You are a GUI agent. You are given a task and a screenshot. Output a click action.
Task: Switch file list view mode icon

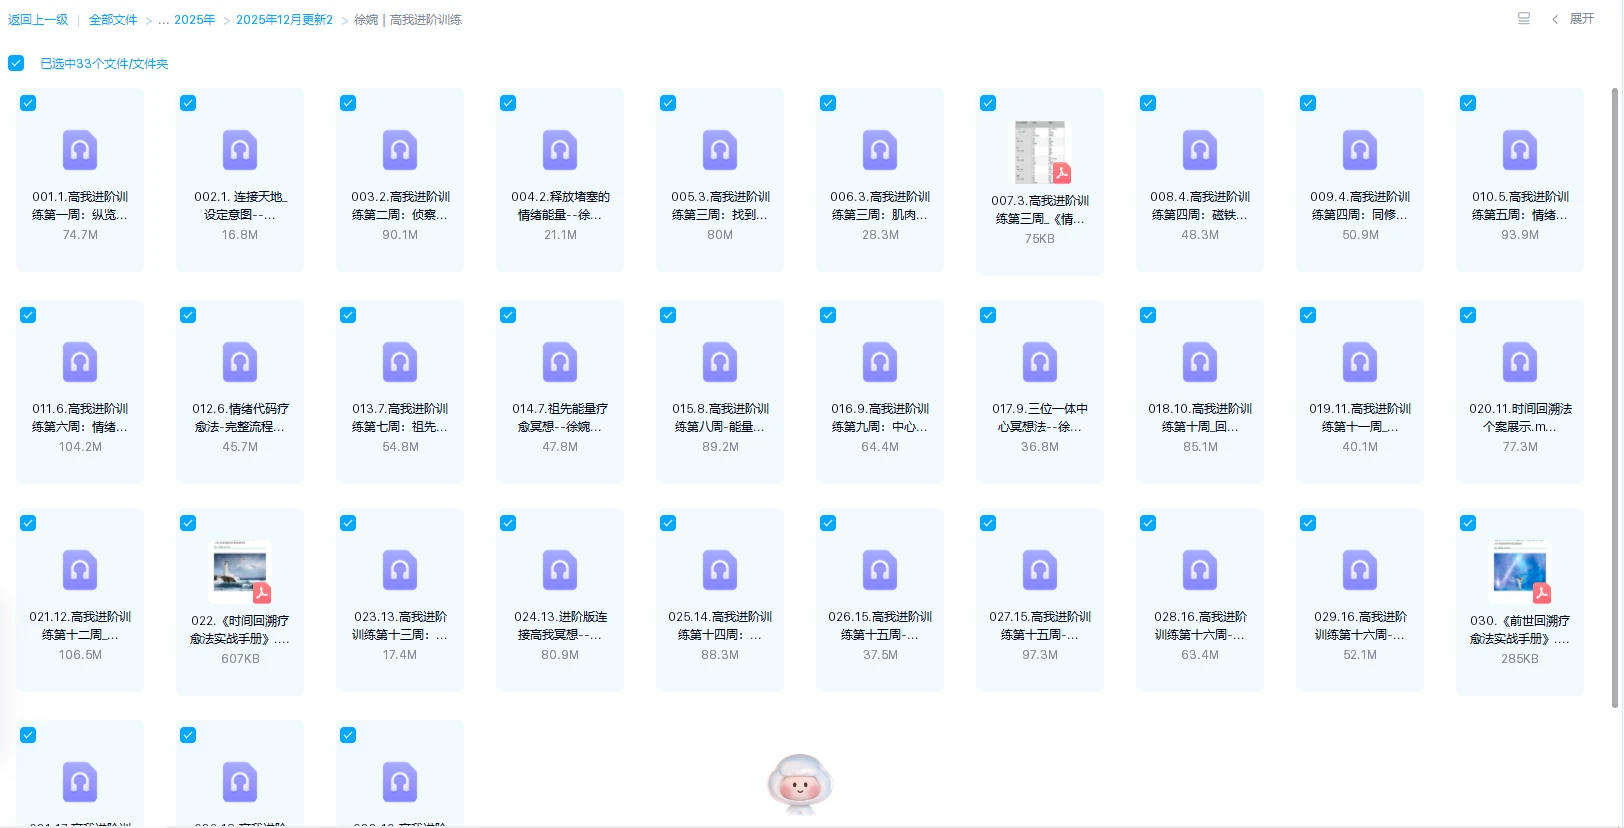click(x=1523, y=19)
